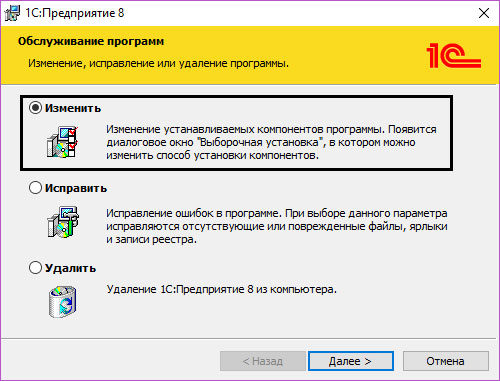The height and width of the screenshot is (381, 500).
Task: Select the Удалить radio button
Action: tap(35, 267)
